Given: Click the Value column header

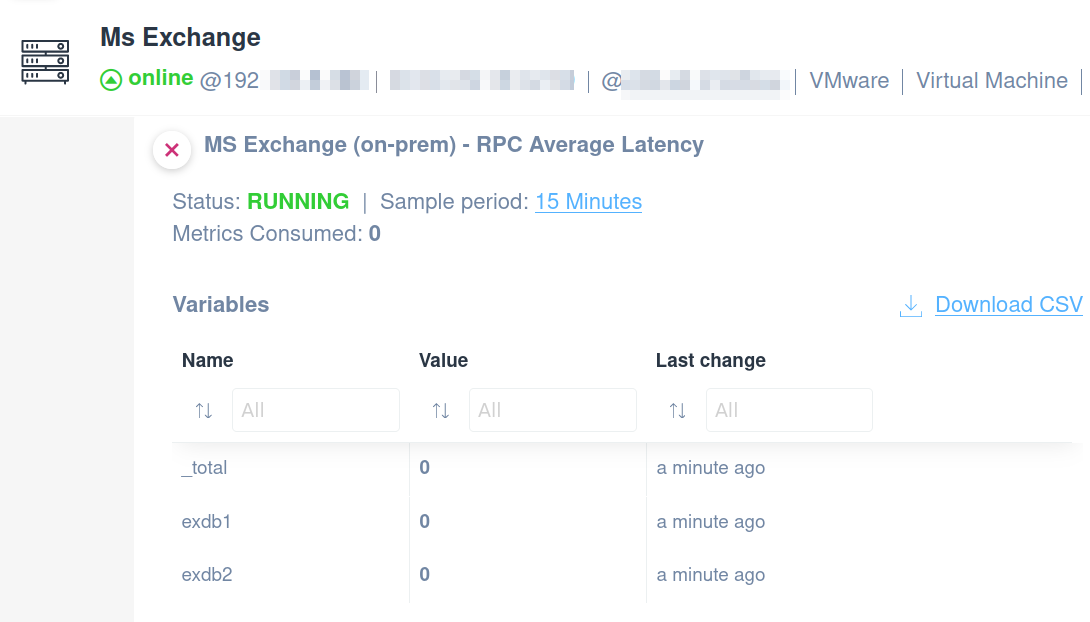Looking at the screenshot, I should (x=444, y=360).
